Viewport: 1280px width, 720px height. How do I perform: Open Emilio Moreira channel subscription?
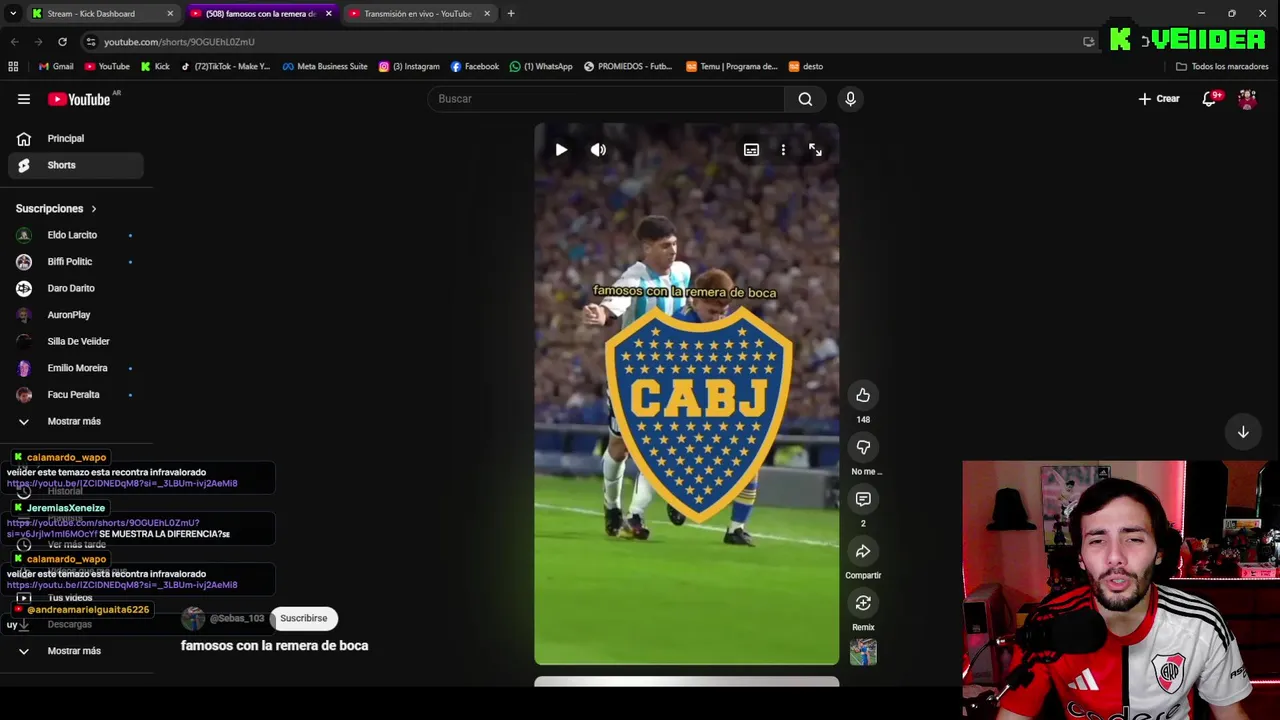pos(76,368)
